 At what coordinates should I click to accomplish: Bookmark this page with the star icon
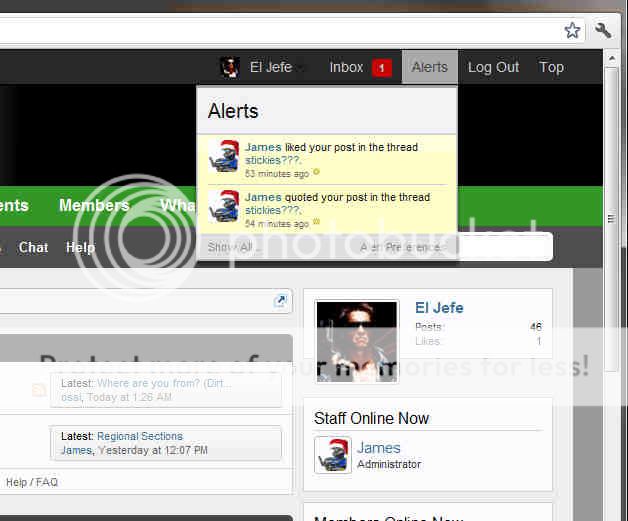coord(572,30)
